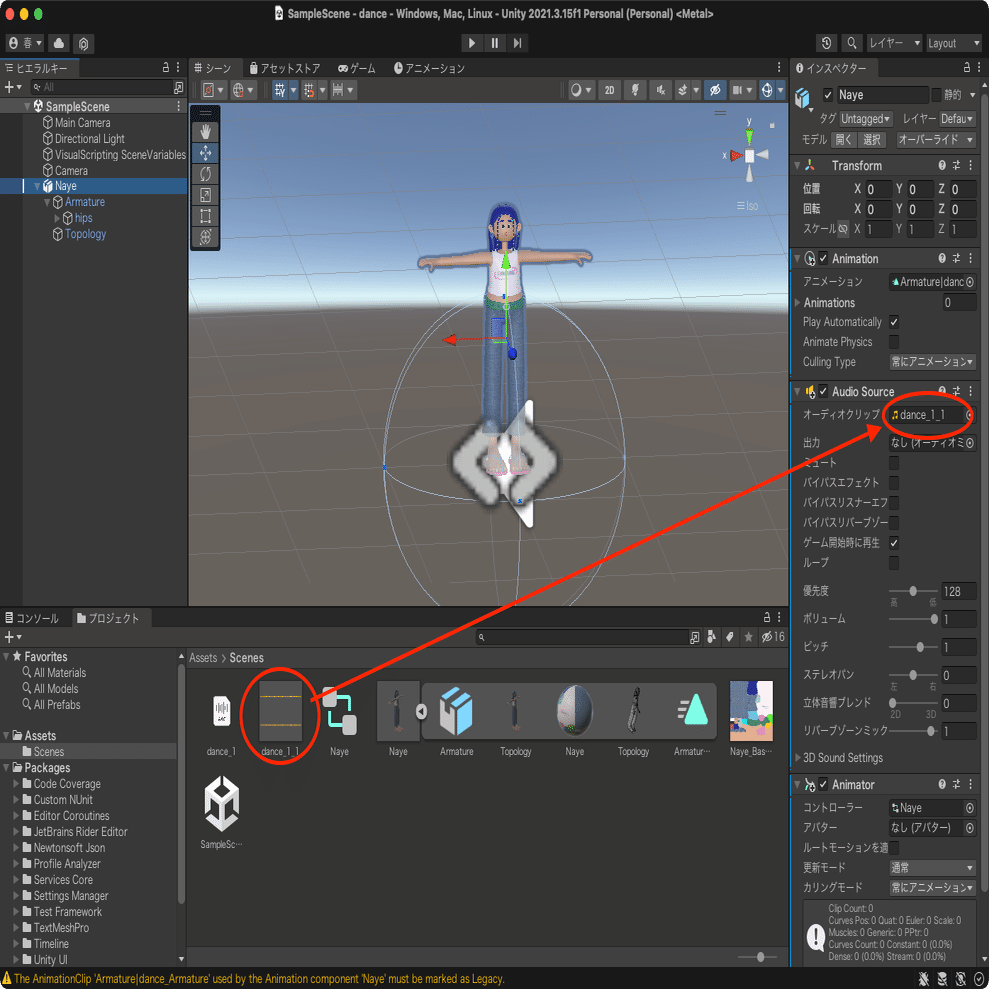Viewport: 989px width, 989px height.
Task: Enable the ミュート checkbox
Action: tap(894, 463)
